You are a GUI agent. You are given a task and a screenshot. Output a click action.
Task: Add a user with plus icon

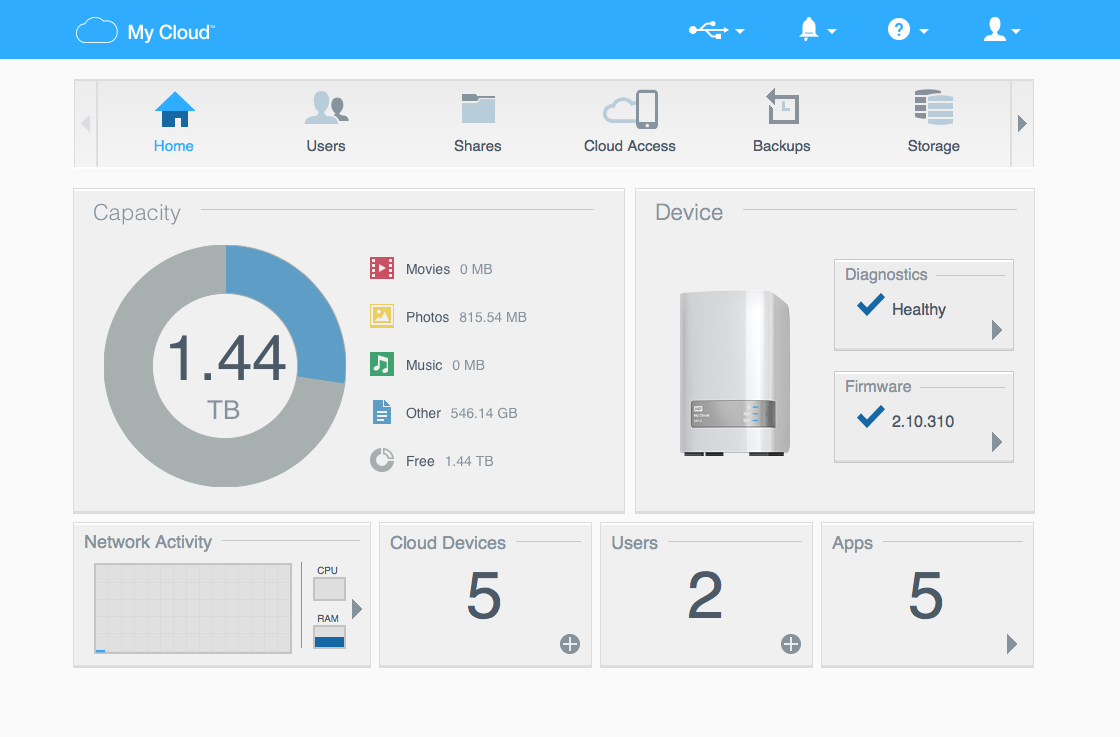[791, 644]
